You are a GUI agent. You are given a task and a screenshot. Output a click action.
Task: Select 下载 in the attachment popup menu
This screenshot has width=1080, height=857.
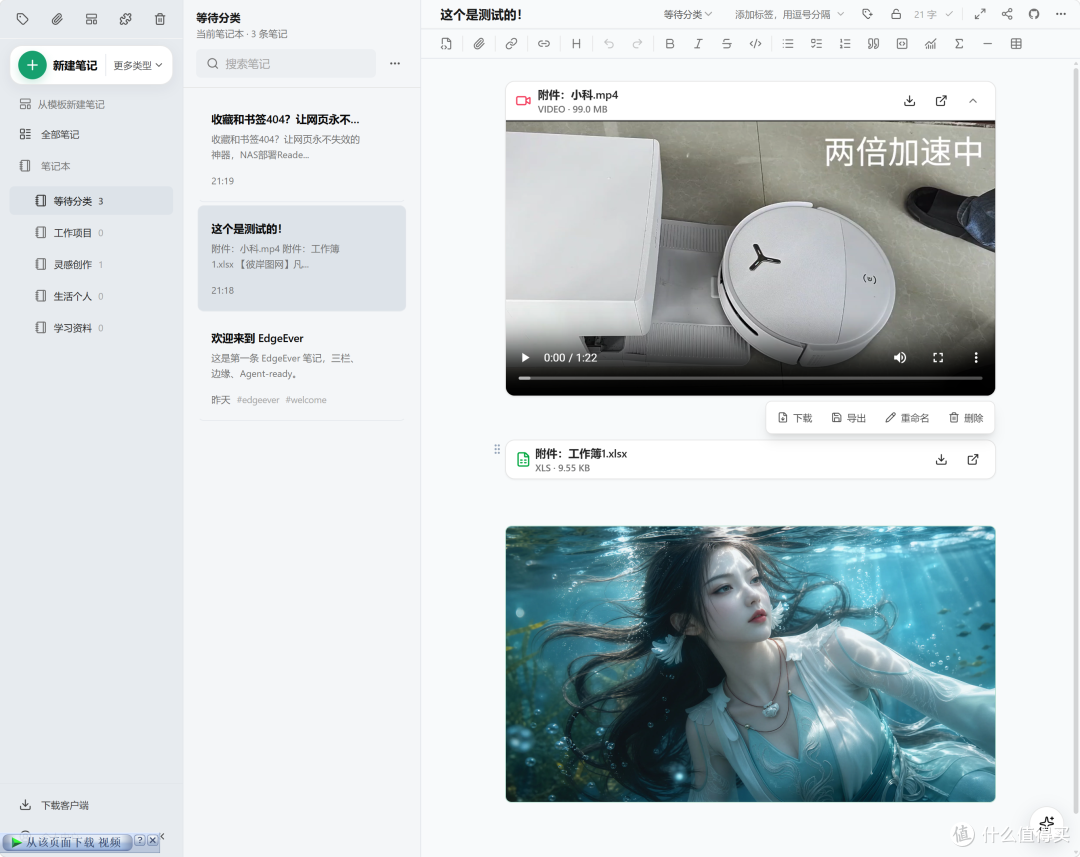tap(795, 418)
